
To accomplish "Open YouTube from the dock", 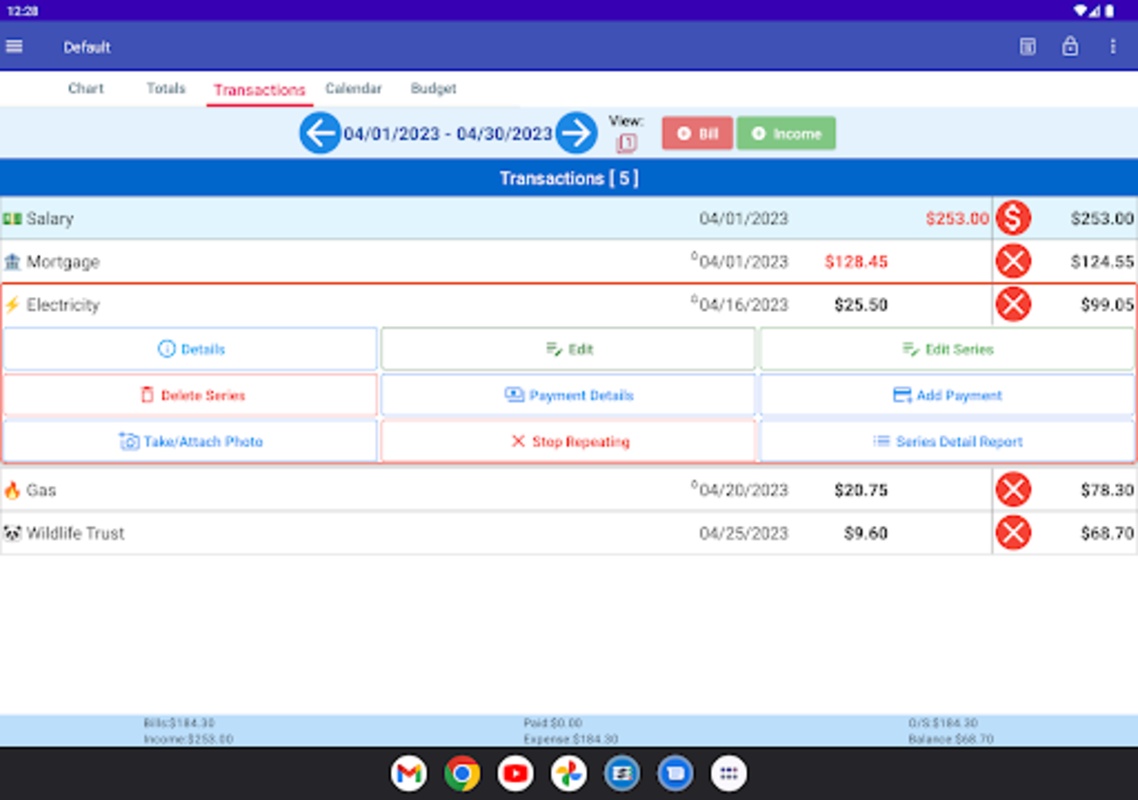I will [x=515, y=774].
